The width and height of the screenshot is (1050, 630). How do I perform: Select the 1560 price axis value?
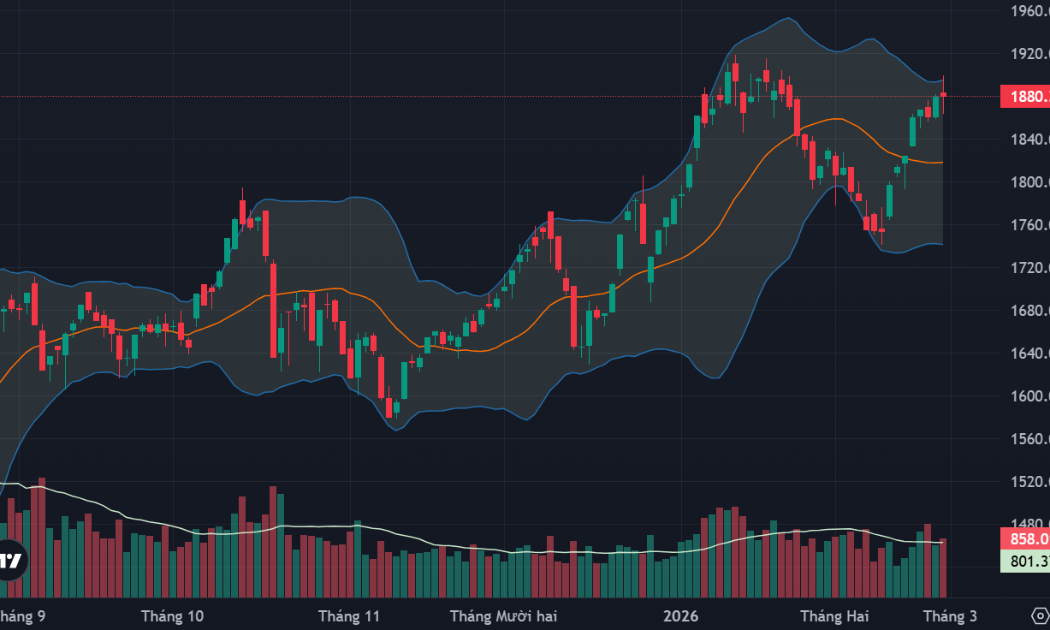[1028, 439]
